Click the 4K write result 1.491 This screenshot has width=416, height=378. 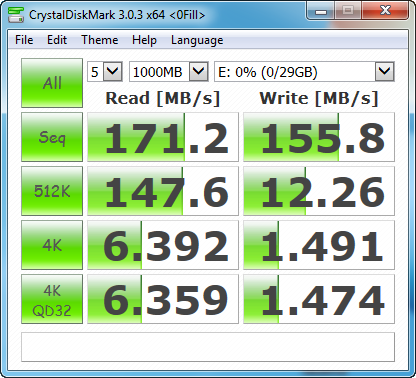click(319, 245)
